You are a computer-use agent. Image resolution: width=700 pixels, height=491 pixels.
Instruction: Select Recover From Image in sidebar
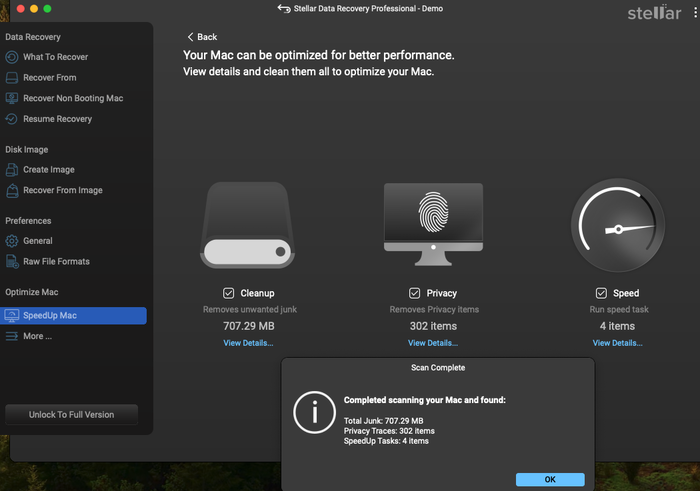click(62, 190)
